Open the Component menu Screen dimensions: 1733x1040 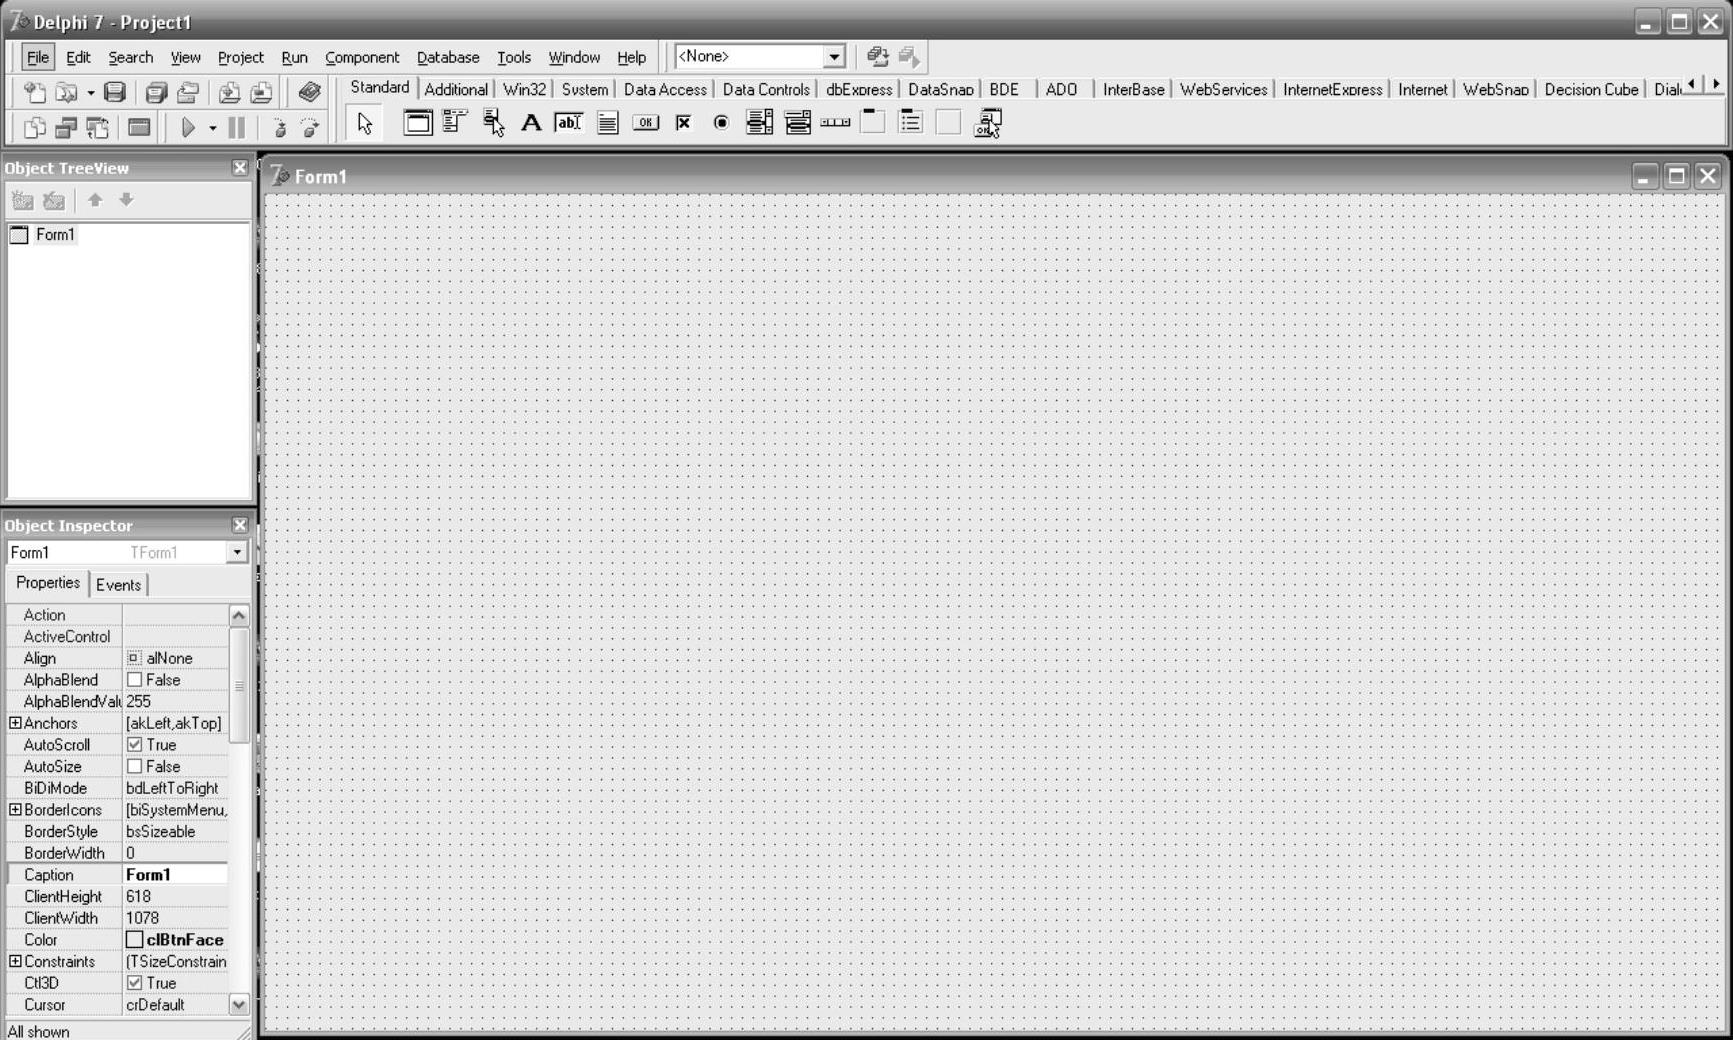(x=362, y=57)
